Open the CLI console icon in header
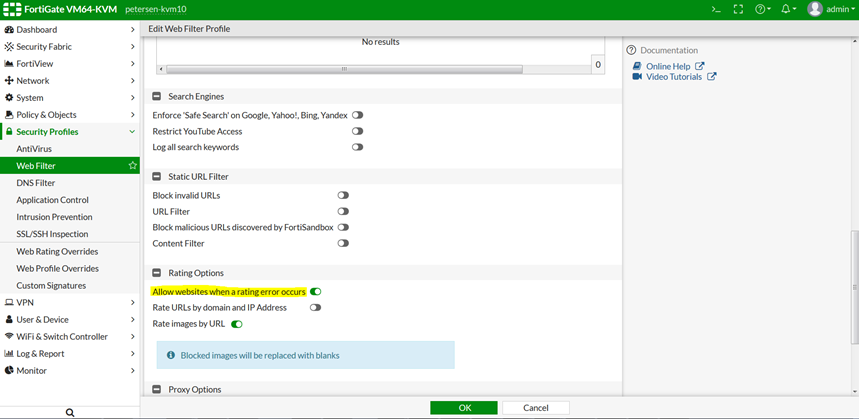859x419 pixels. (715, 9)
